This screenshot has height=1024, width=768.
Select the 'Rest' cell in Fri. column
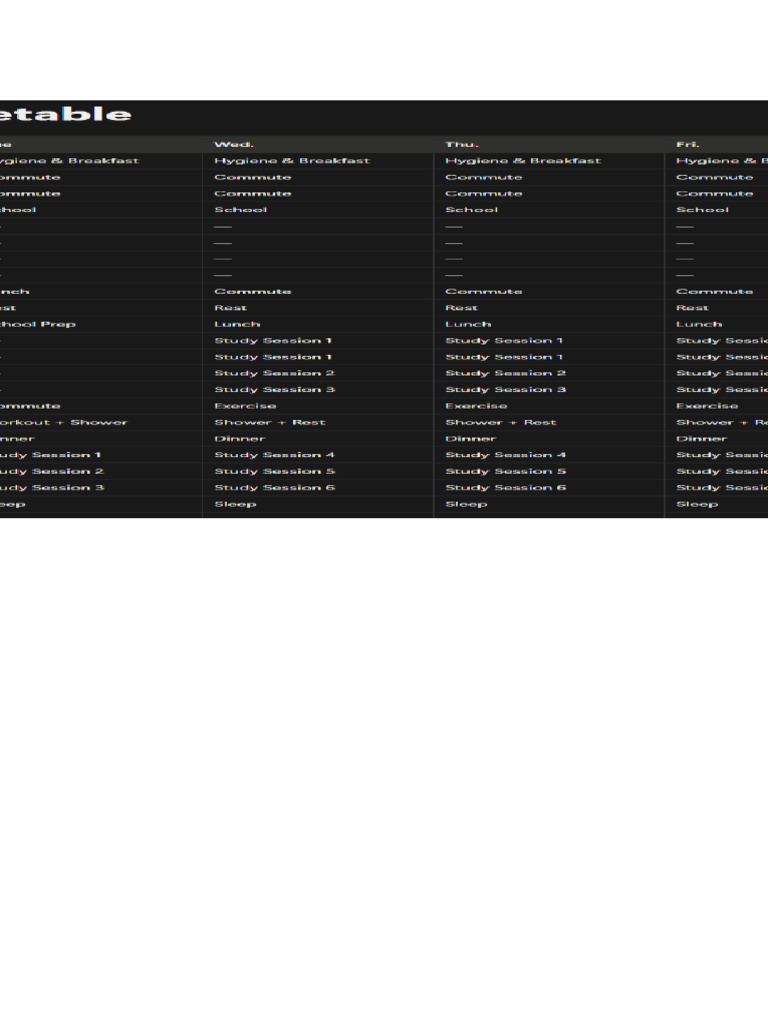pos(692,308)
